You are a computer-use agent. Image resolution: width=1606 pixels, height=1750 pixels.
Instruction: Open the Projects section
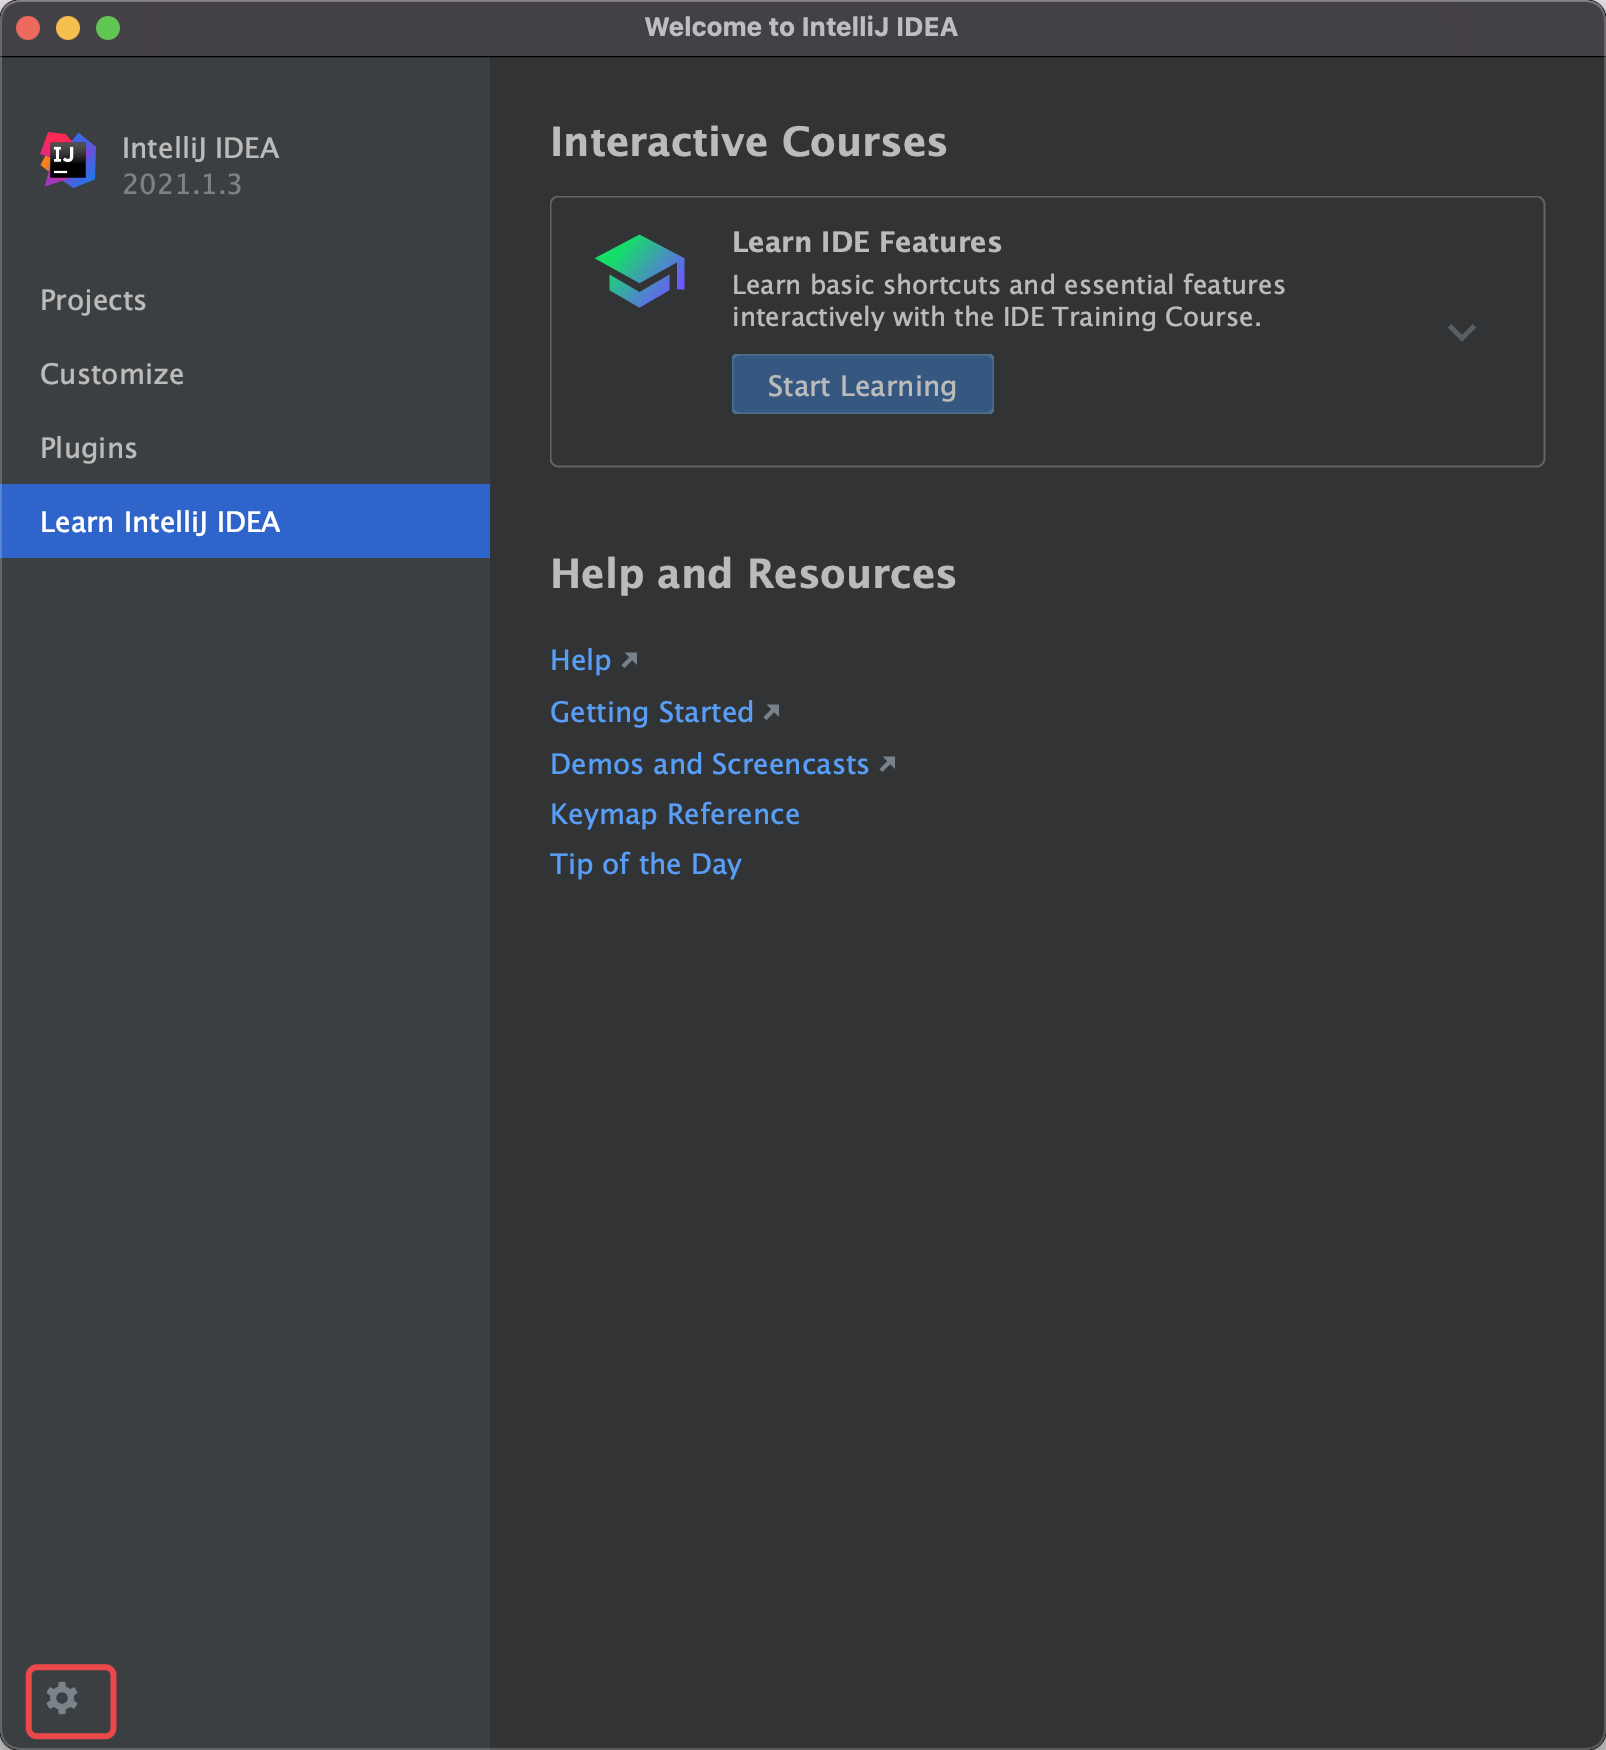(x=245, y=300)
